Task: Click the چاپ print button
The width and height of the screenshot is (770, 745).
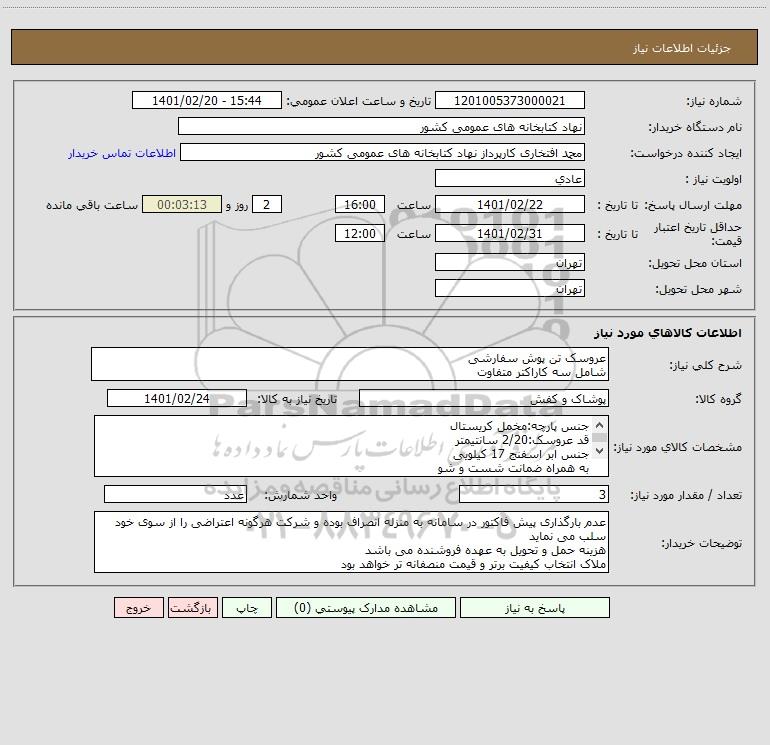Action: [247, 608]
